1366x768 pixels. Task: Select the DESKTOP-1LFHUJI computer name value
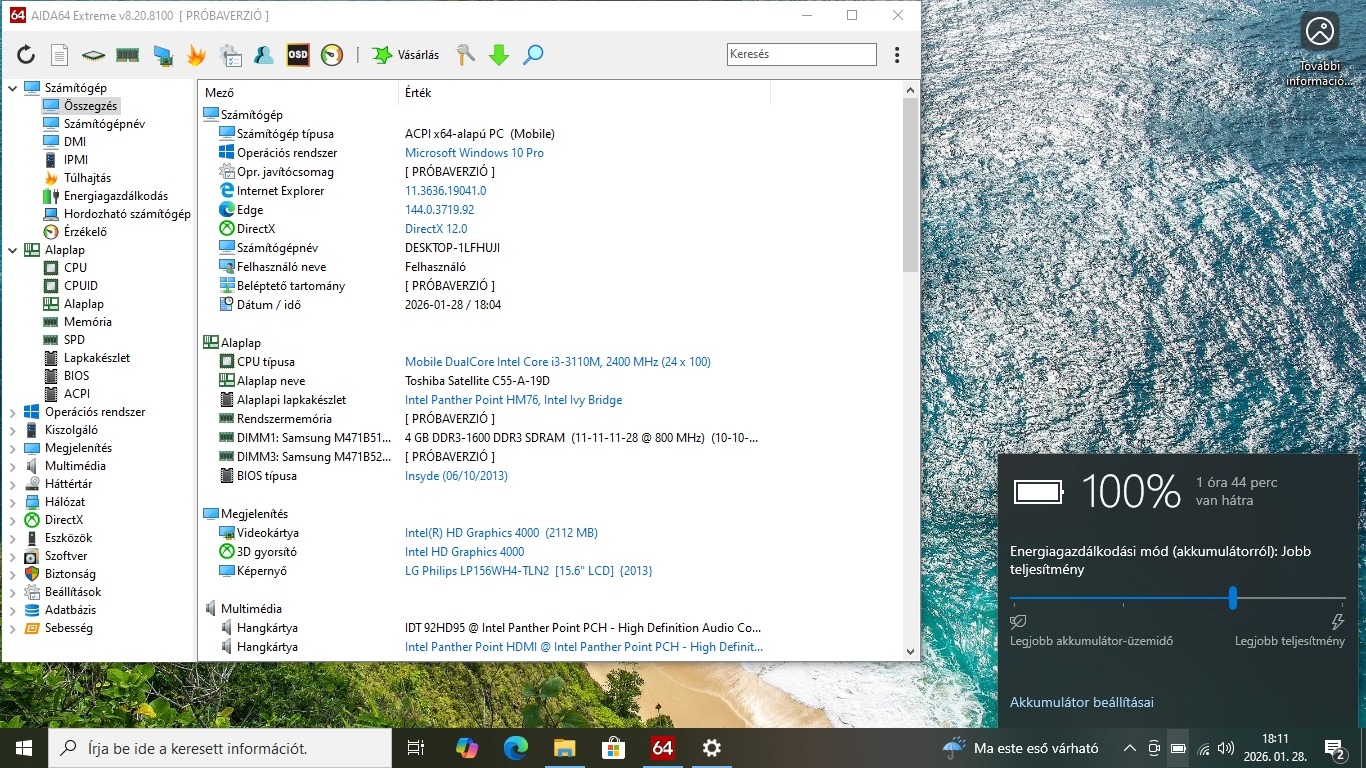(452, 248)
